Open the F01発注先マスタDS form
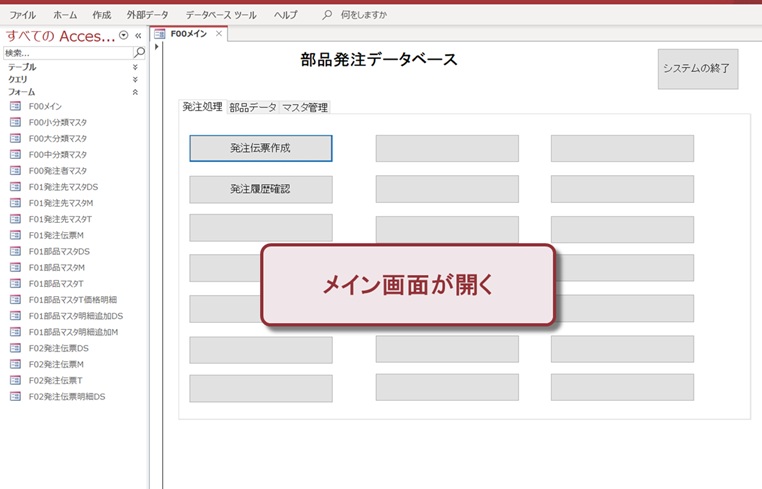Screen dimensions: 762x489 tap(63, 187)
